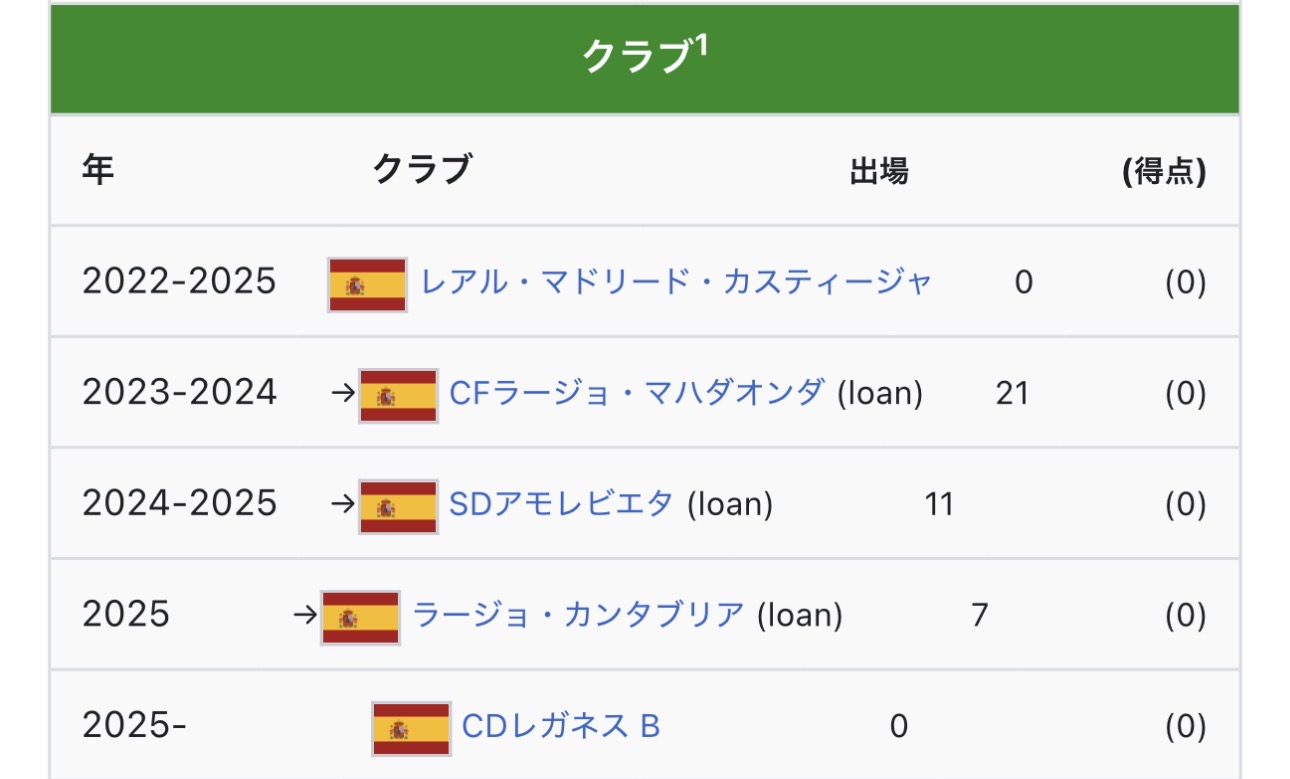The width and height of the screenshot is (1290, 779).
Task: Open the CDレガネス B link
Action: [x=561, y=725]
